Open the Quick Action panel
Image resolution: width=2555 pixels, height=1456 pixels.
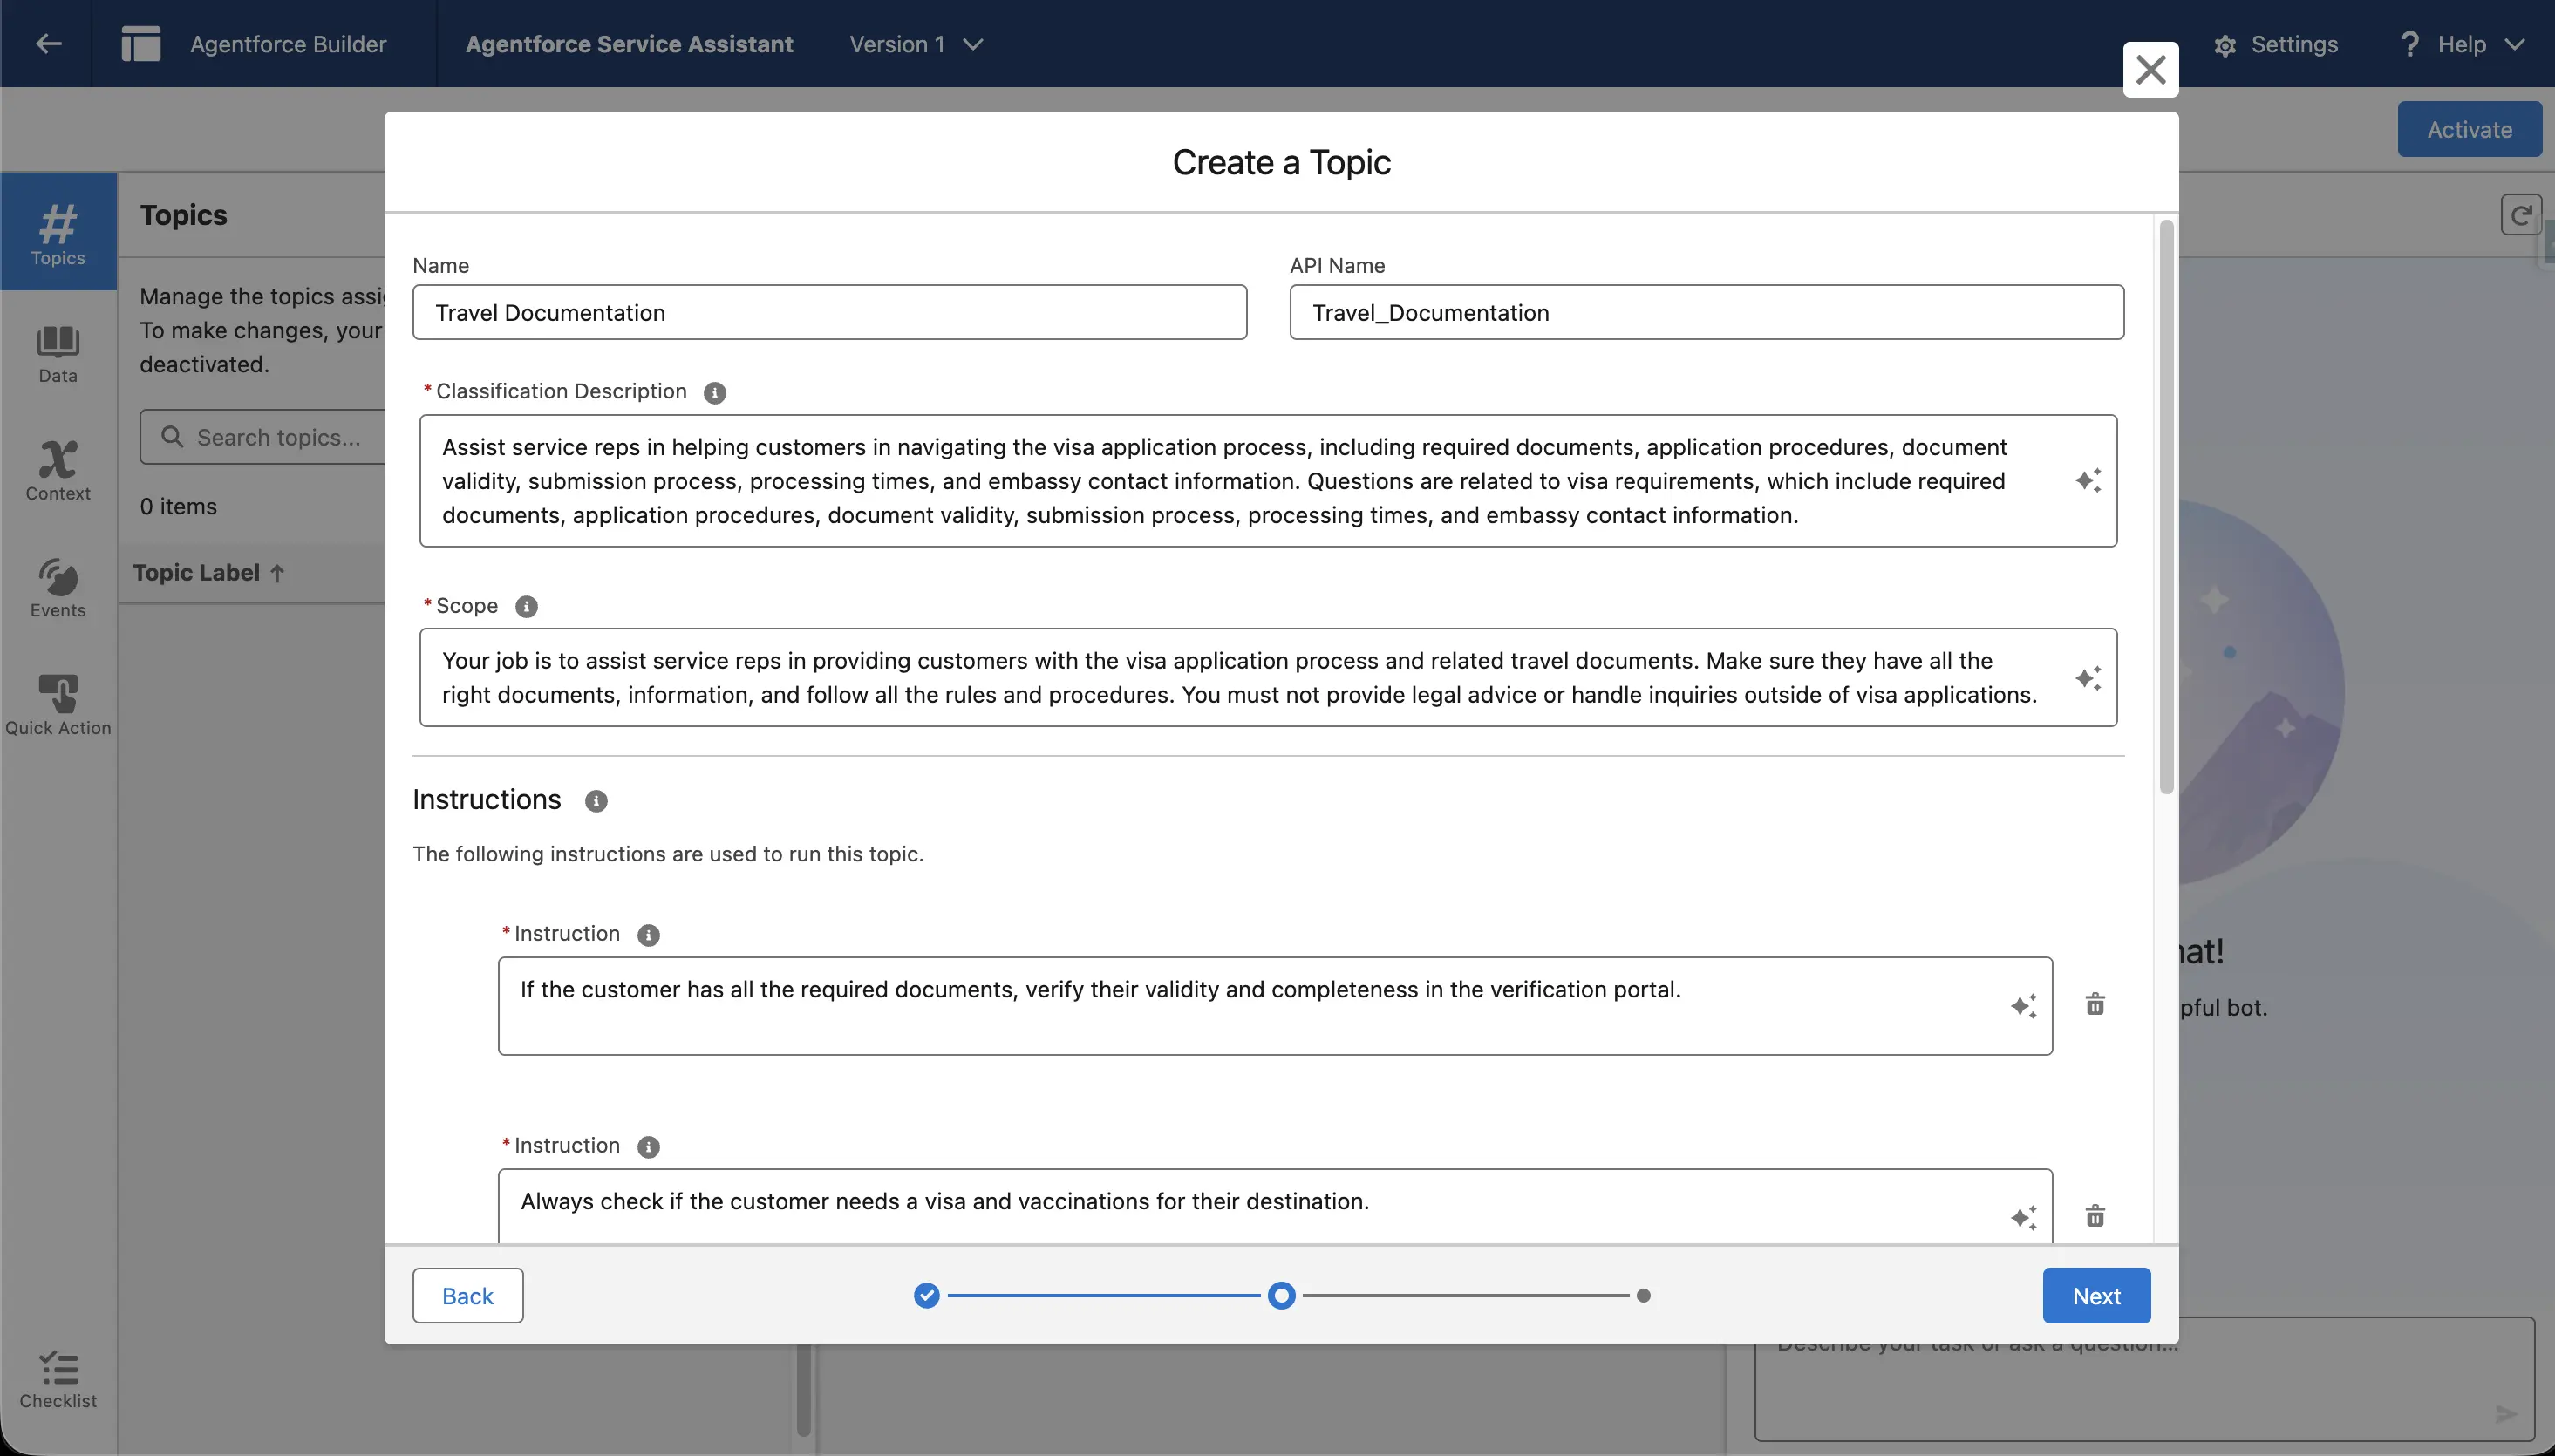click(57, 701)
